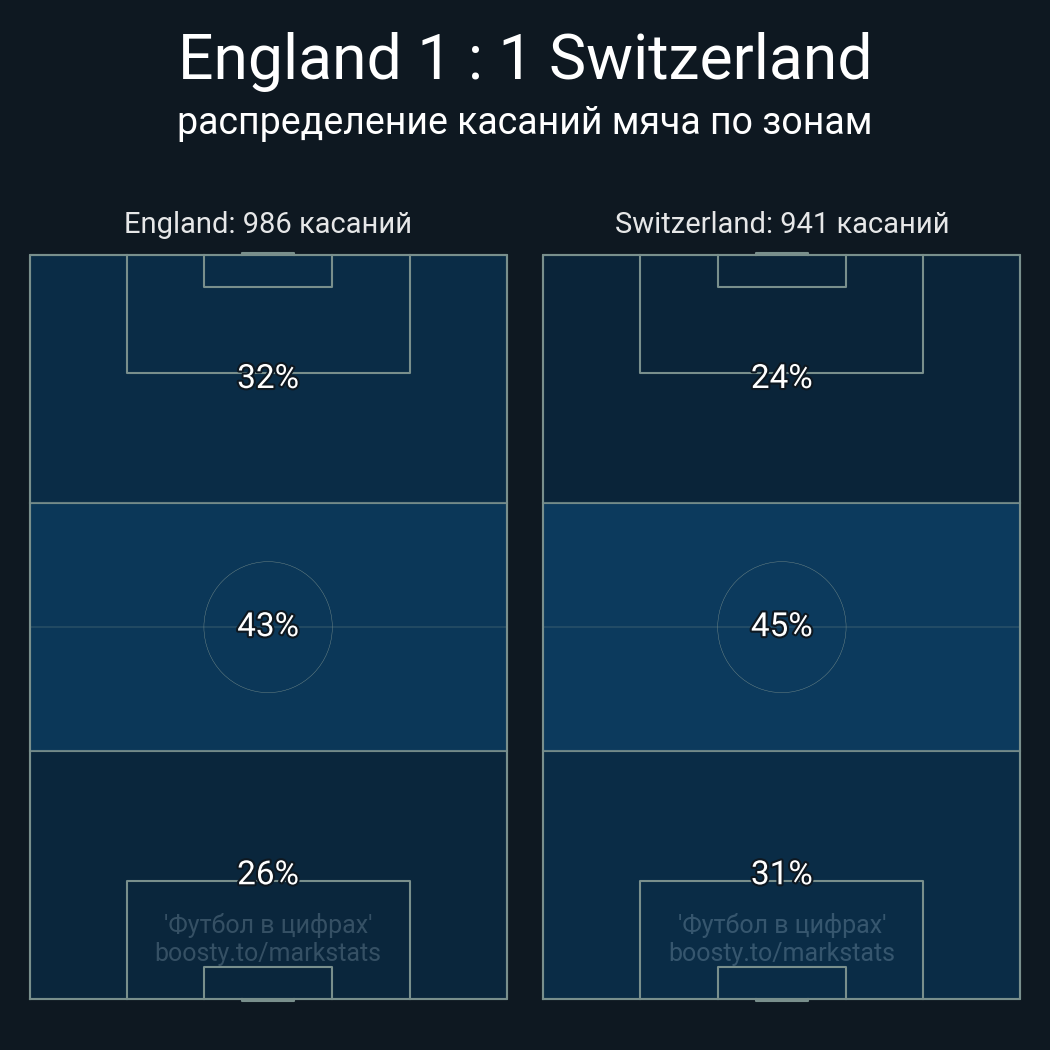Click 'Футбол в цифрах' watermark on England pitch
This screenshot has width=1050, height=1050.
(x=268, y=924)
